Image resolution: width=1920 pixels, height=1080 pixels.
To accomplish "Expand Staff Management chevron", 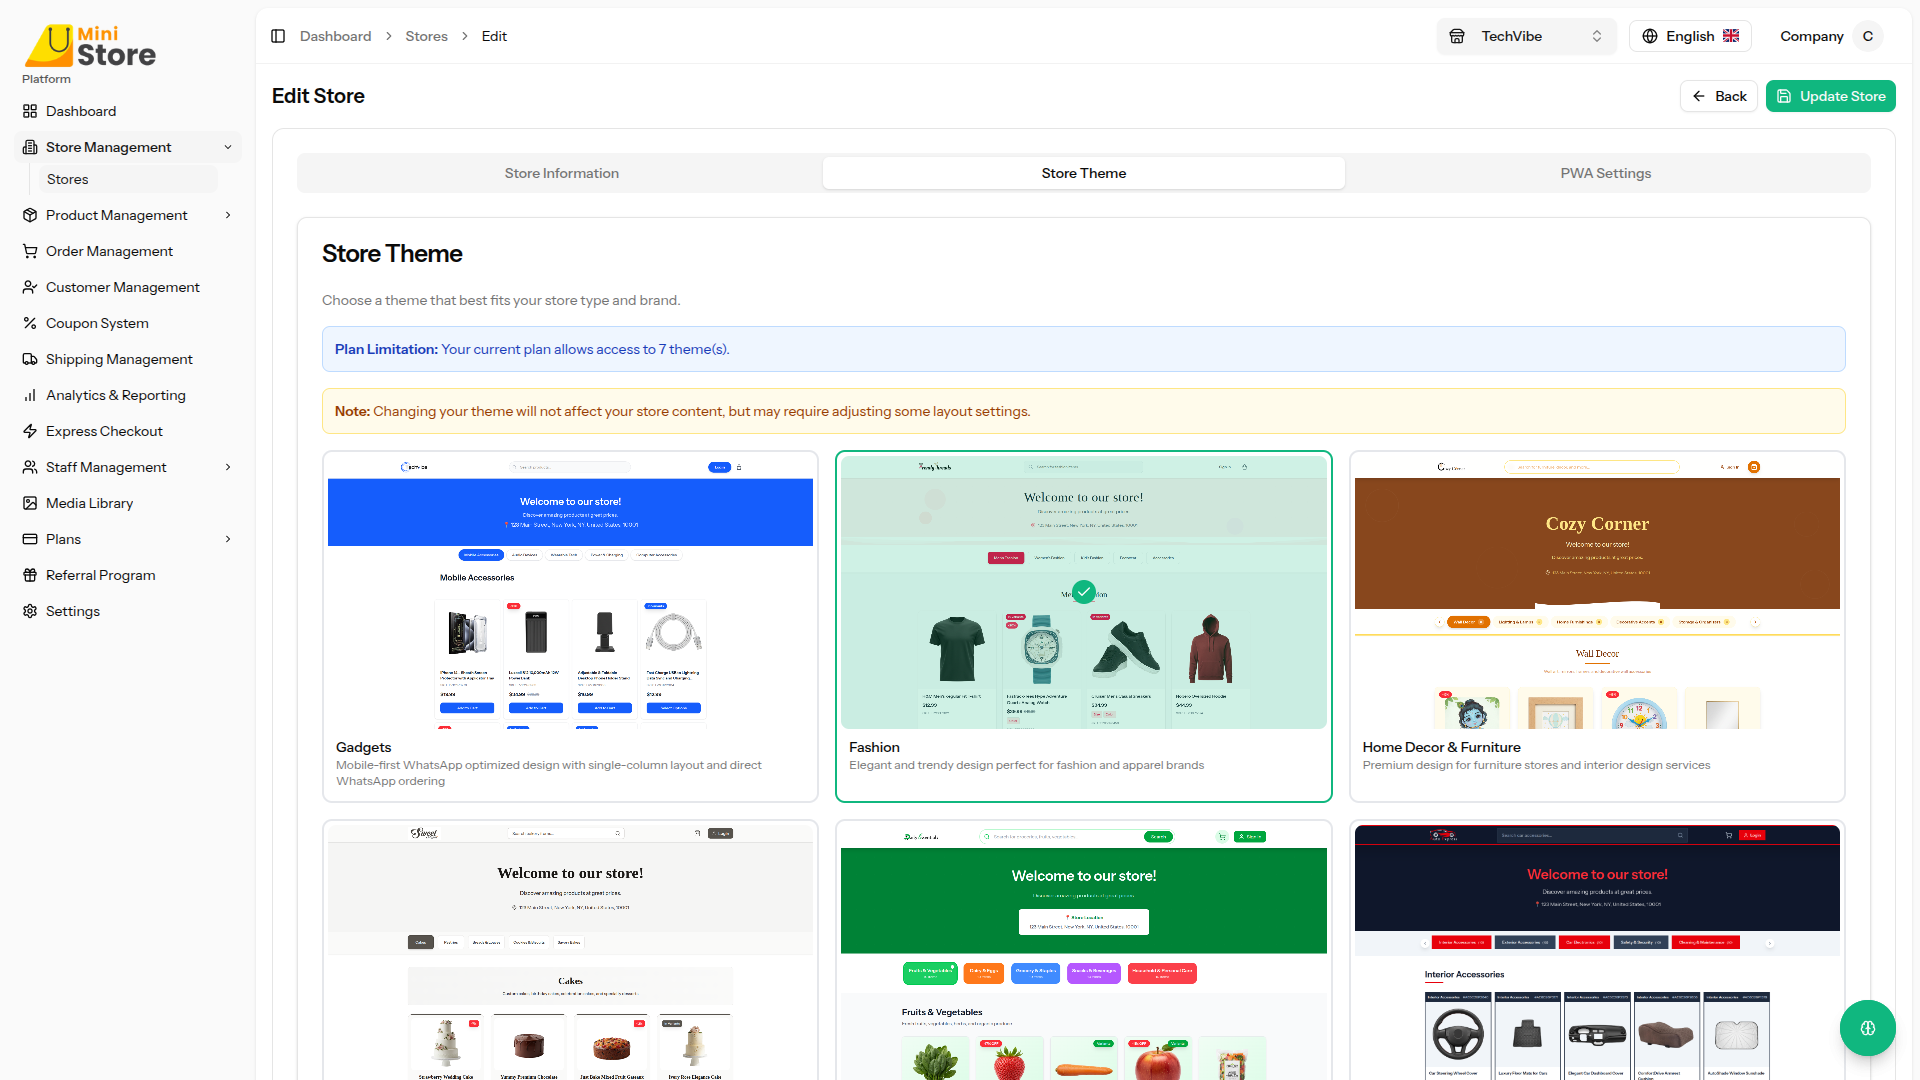I will (x=228, y=467).
